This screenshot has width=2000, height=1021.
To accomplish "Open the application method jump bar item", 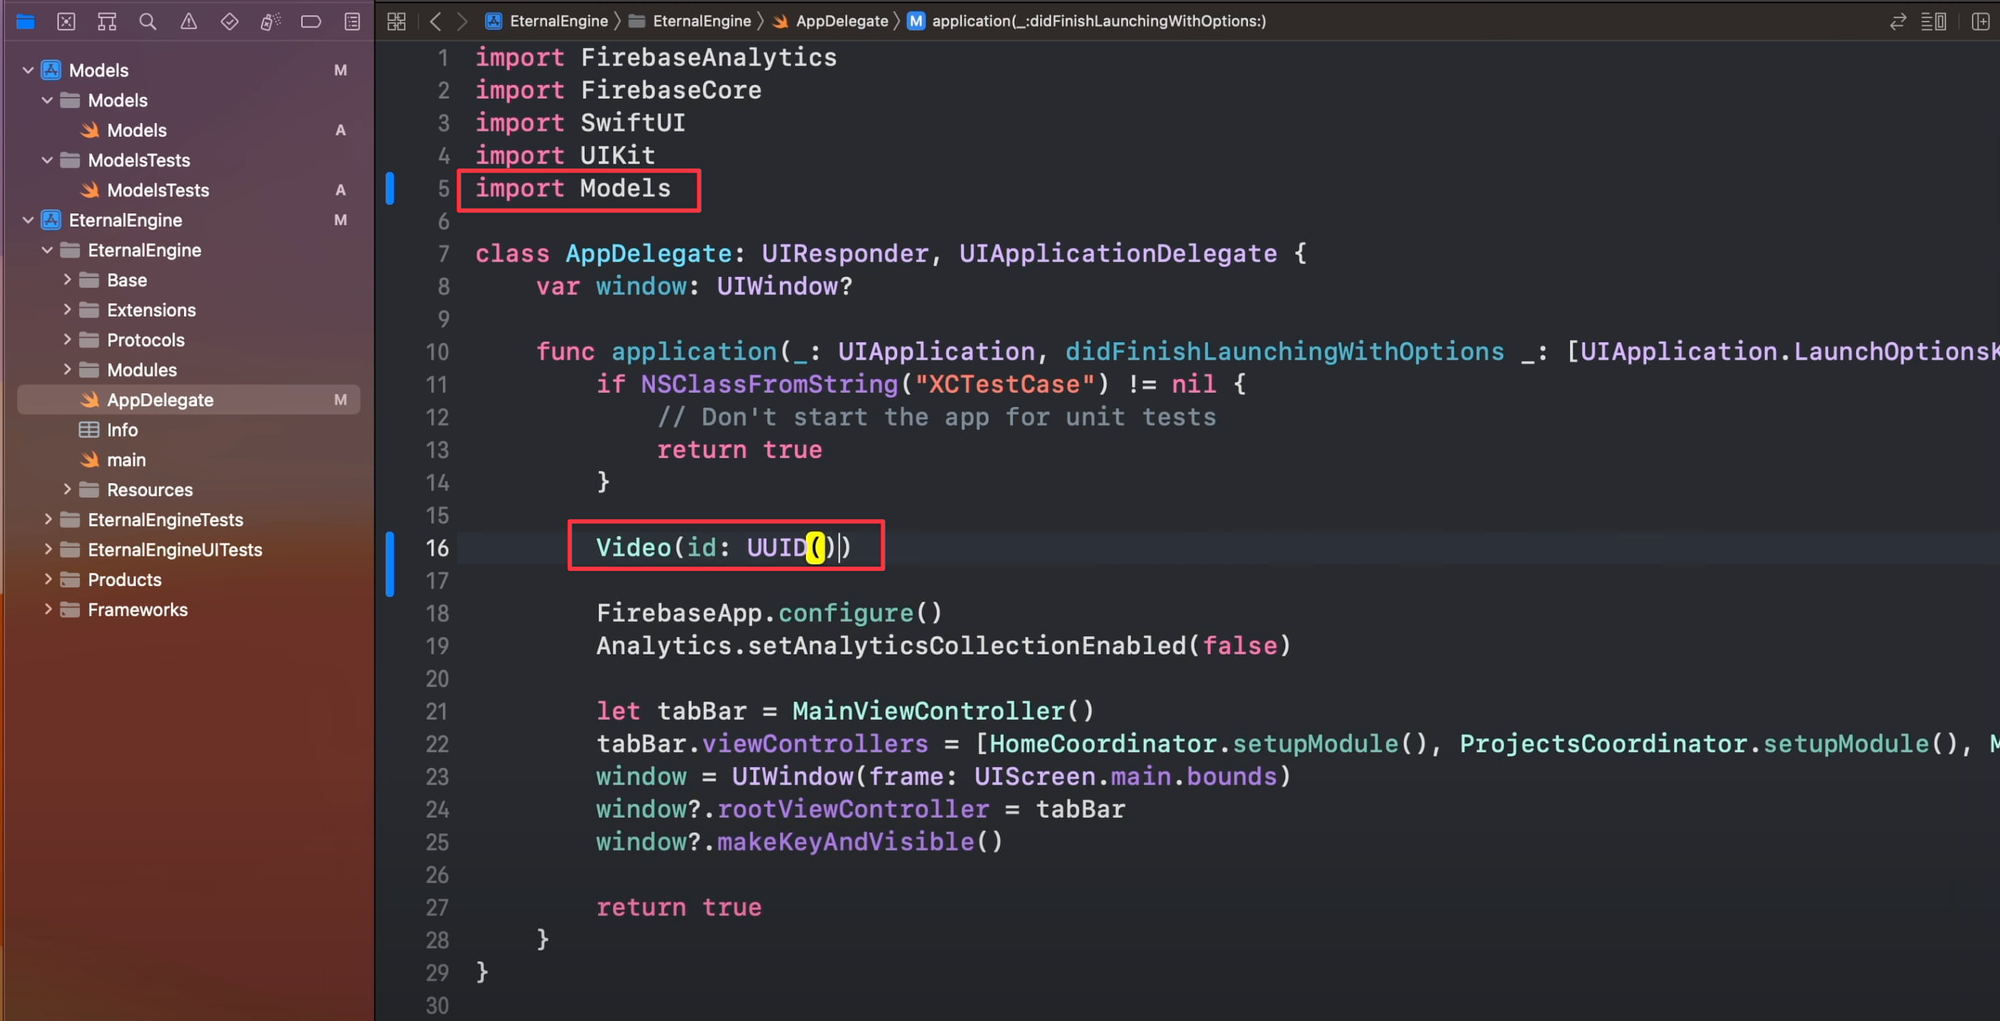I will click(x=1098, y=21).
